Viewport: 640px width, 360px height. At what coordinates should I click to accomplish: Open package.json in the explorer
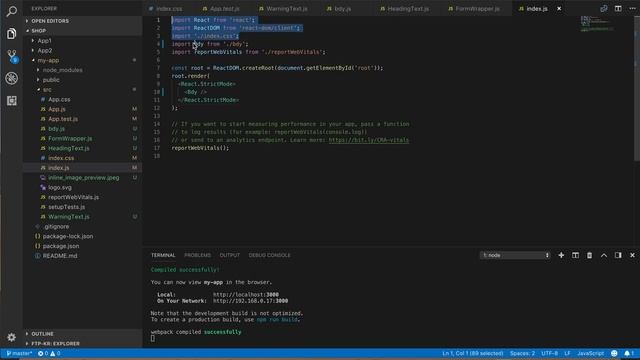61,246
